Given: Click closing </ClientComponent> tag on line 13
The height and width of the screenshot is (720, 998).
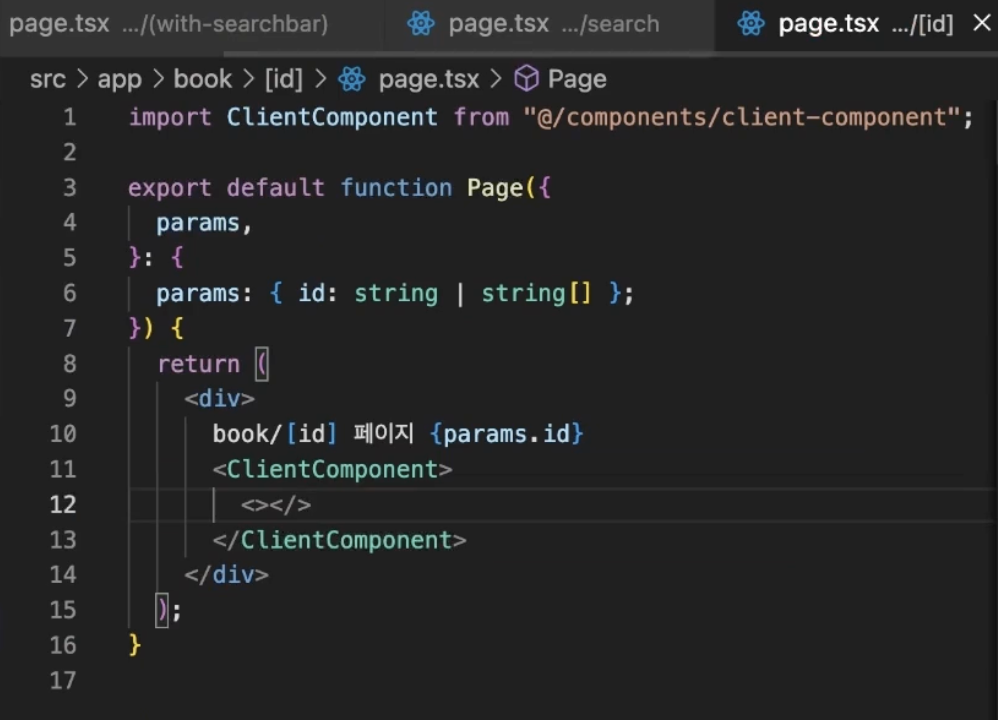Looking at the screenshot, I should click(339, 540).
